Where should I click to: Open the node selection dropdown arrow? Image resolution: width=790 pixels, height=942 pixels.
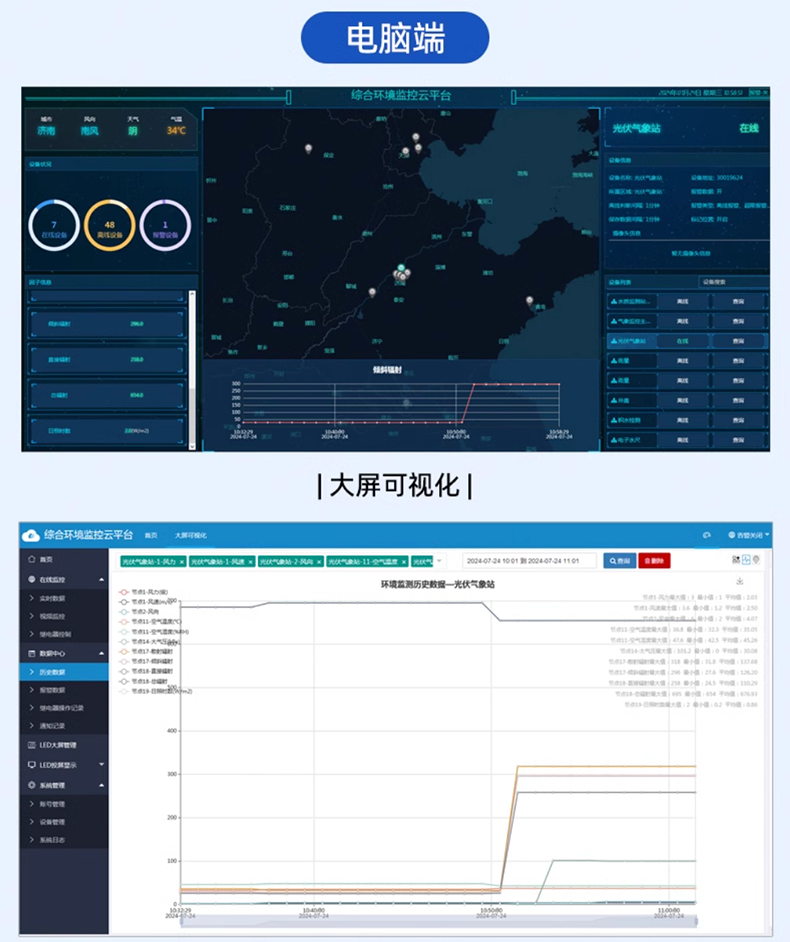tap(438, 561)
